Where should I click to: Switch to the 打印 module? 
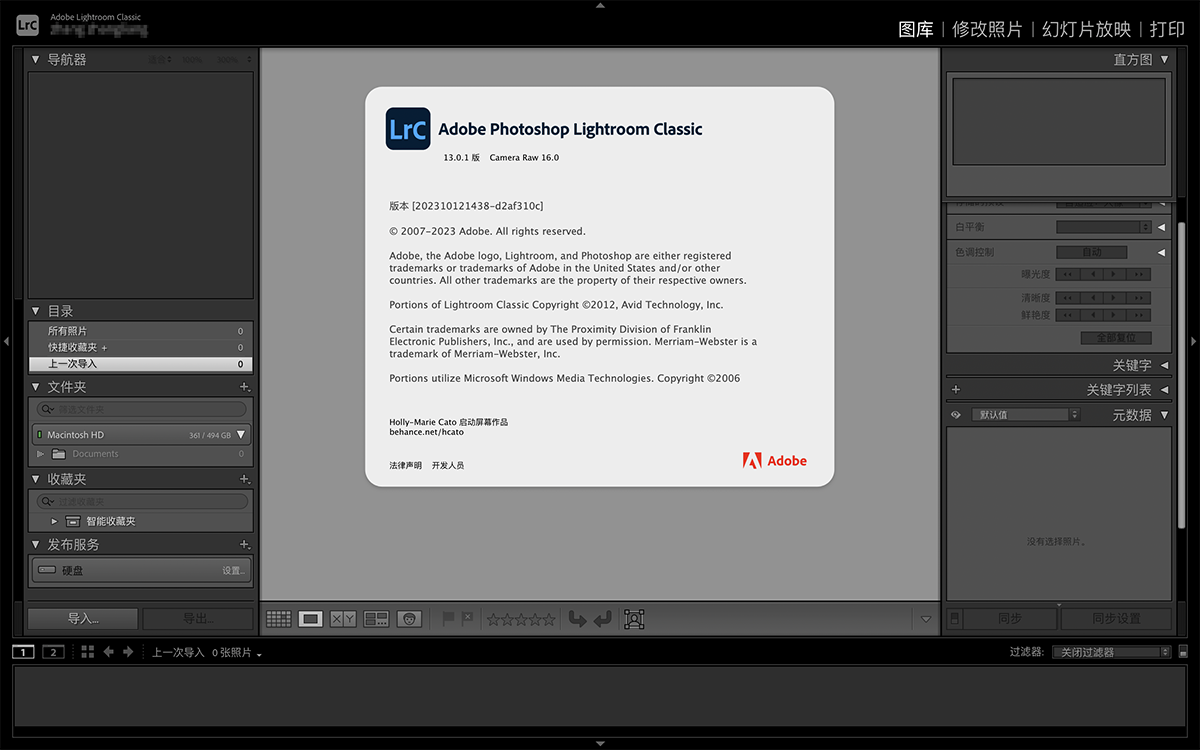[1167, 29]
